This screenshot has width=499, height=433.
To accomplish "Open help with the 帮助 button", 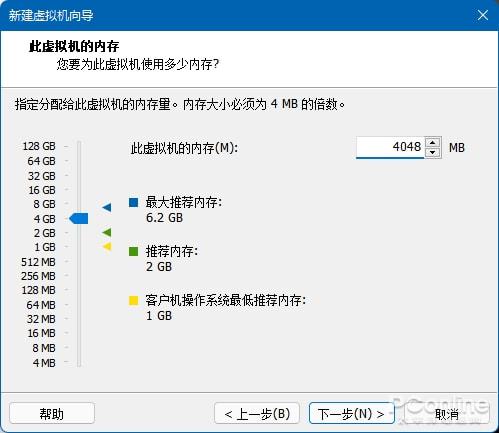I will pyautogui.click(x=52, y=414).
